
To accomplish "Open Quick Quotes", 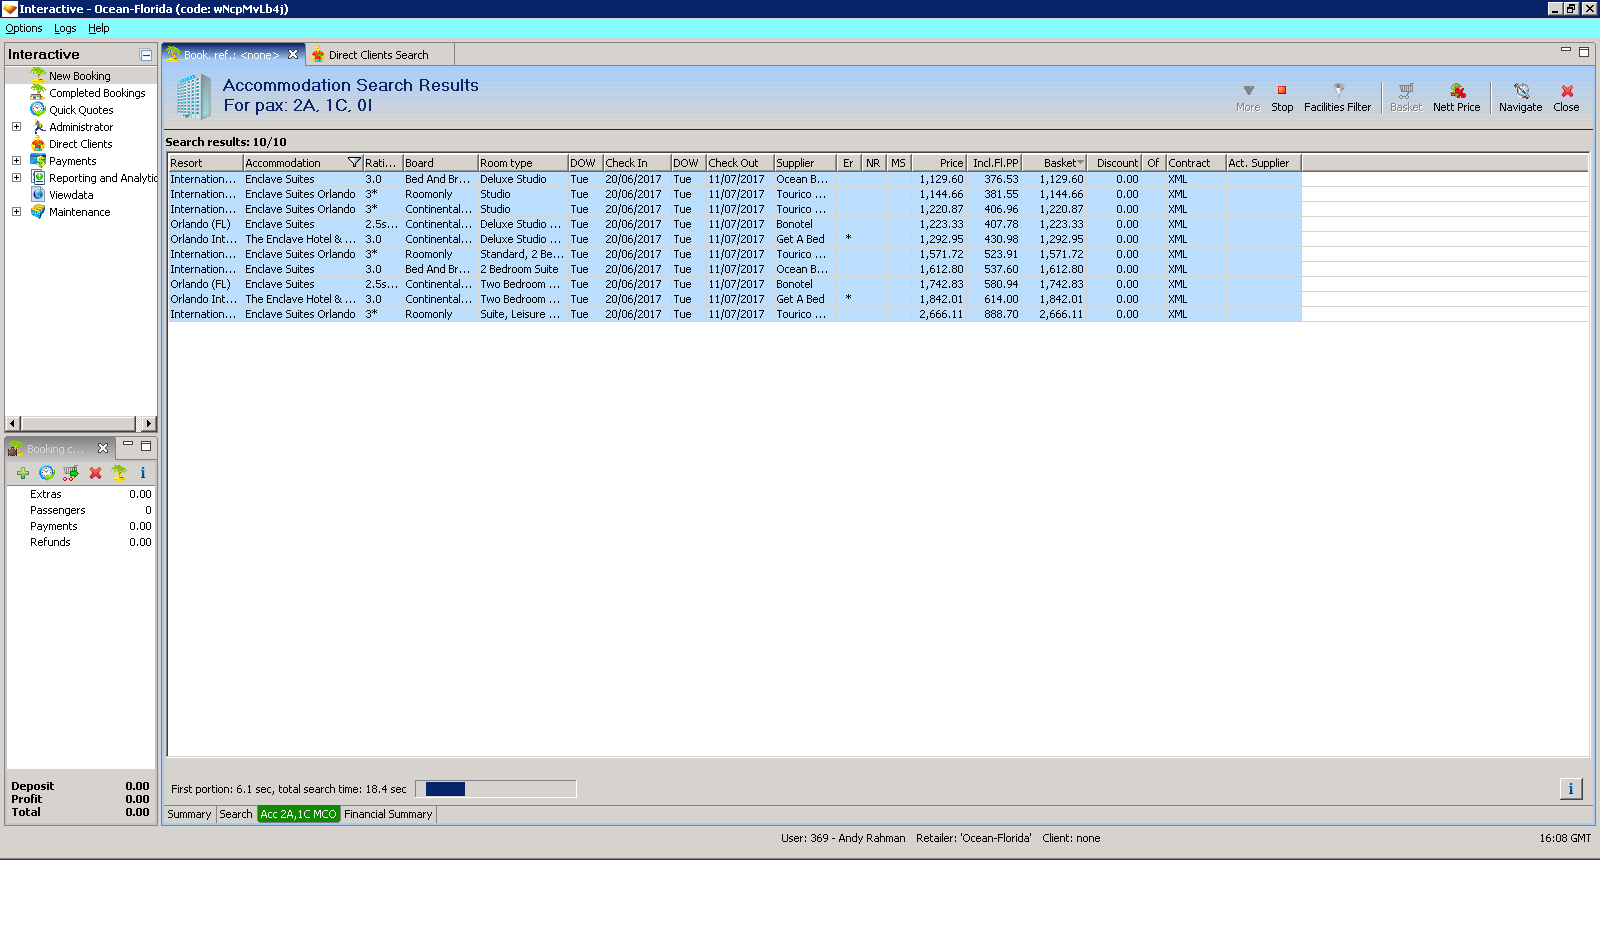I will 81,110.
